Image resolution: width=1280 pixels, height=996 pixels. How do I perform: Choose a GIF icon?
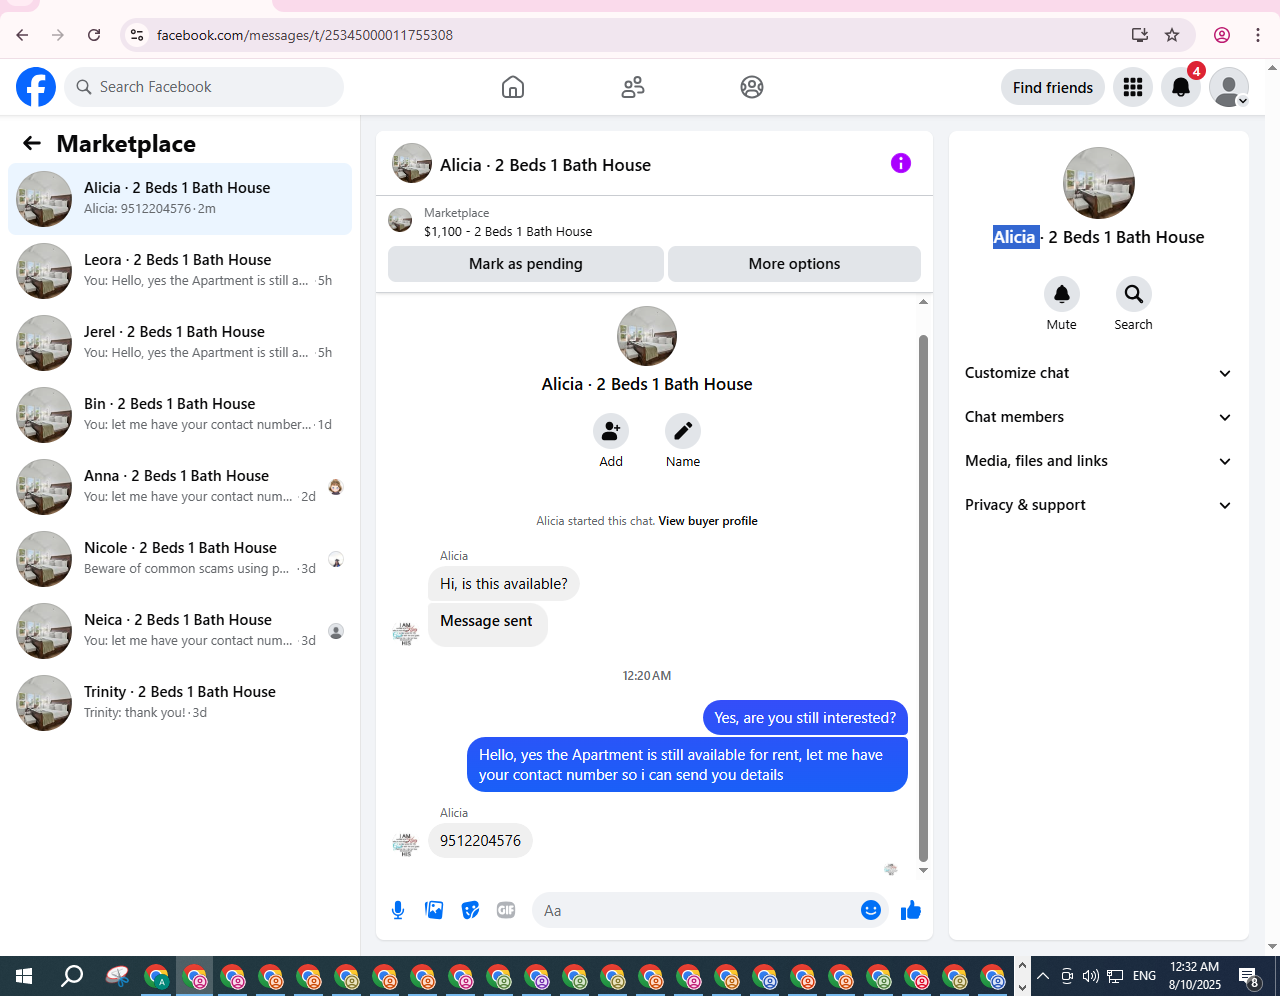(506, 910)
